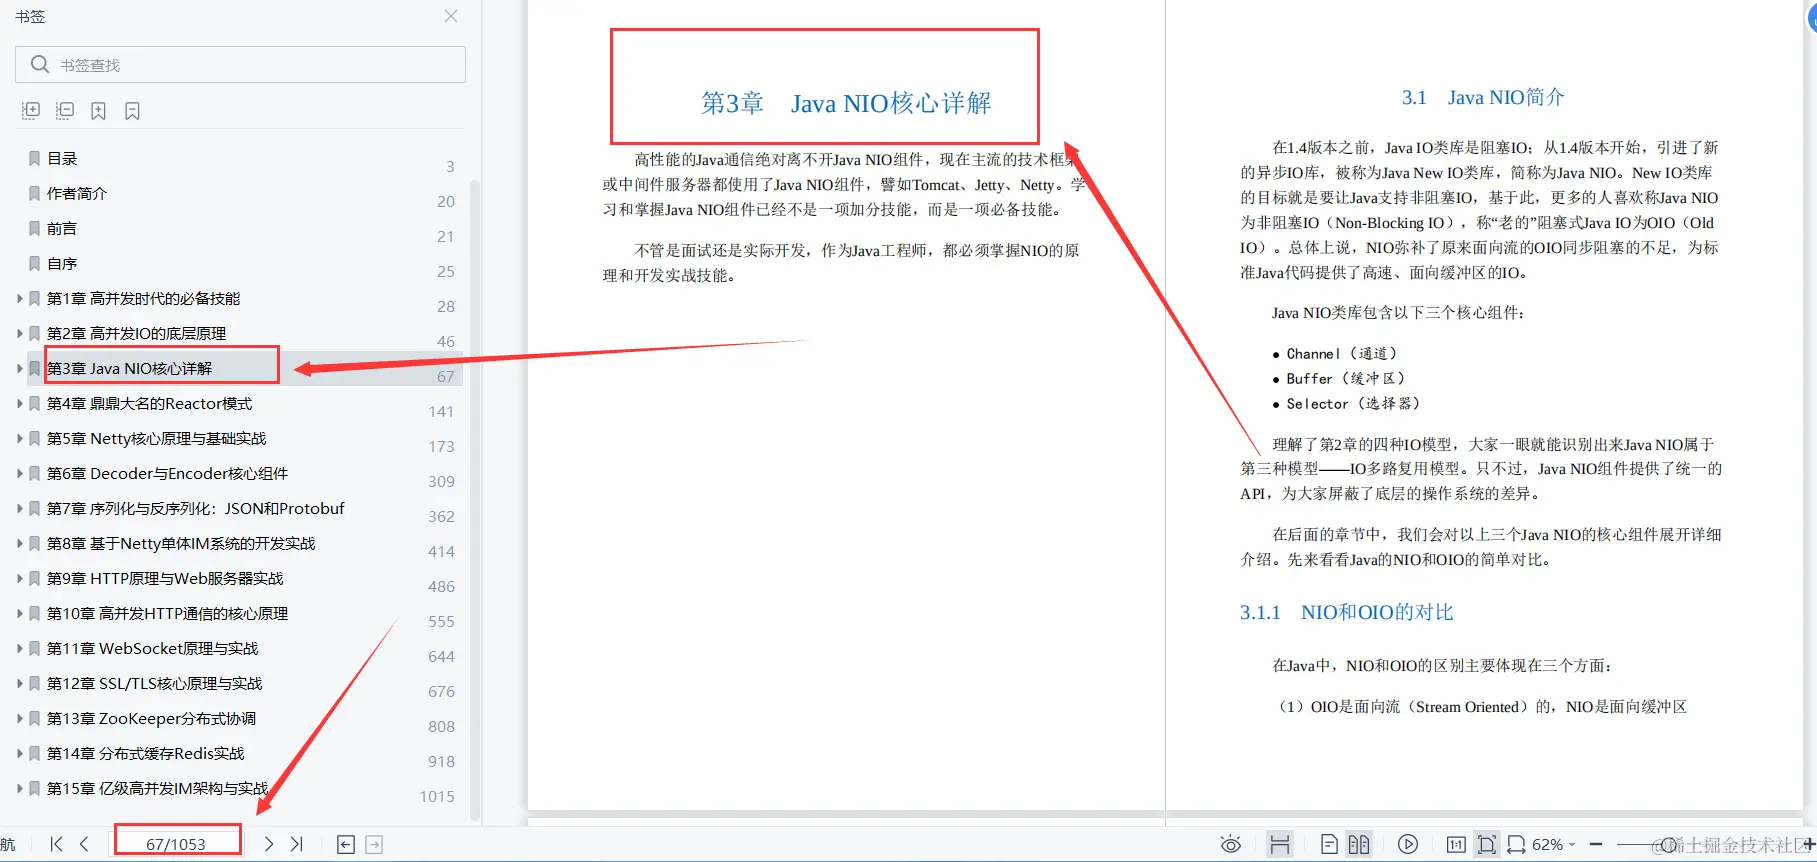1817x862 pixels.
Task: Add a new bookmark icon
Action: coord(98,111)
